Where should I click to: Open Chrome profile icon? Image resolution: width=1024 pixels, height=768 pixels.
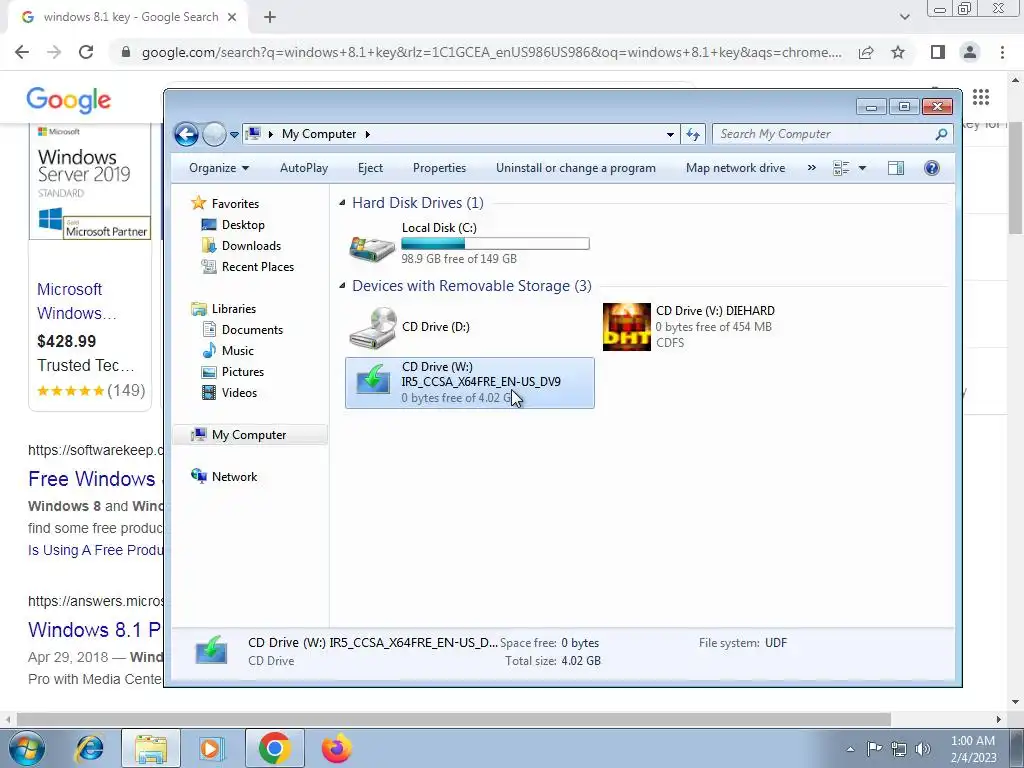[x=970, y=52]
